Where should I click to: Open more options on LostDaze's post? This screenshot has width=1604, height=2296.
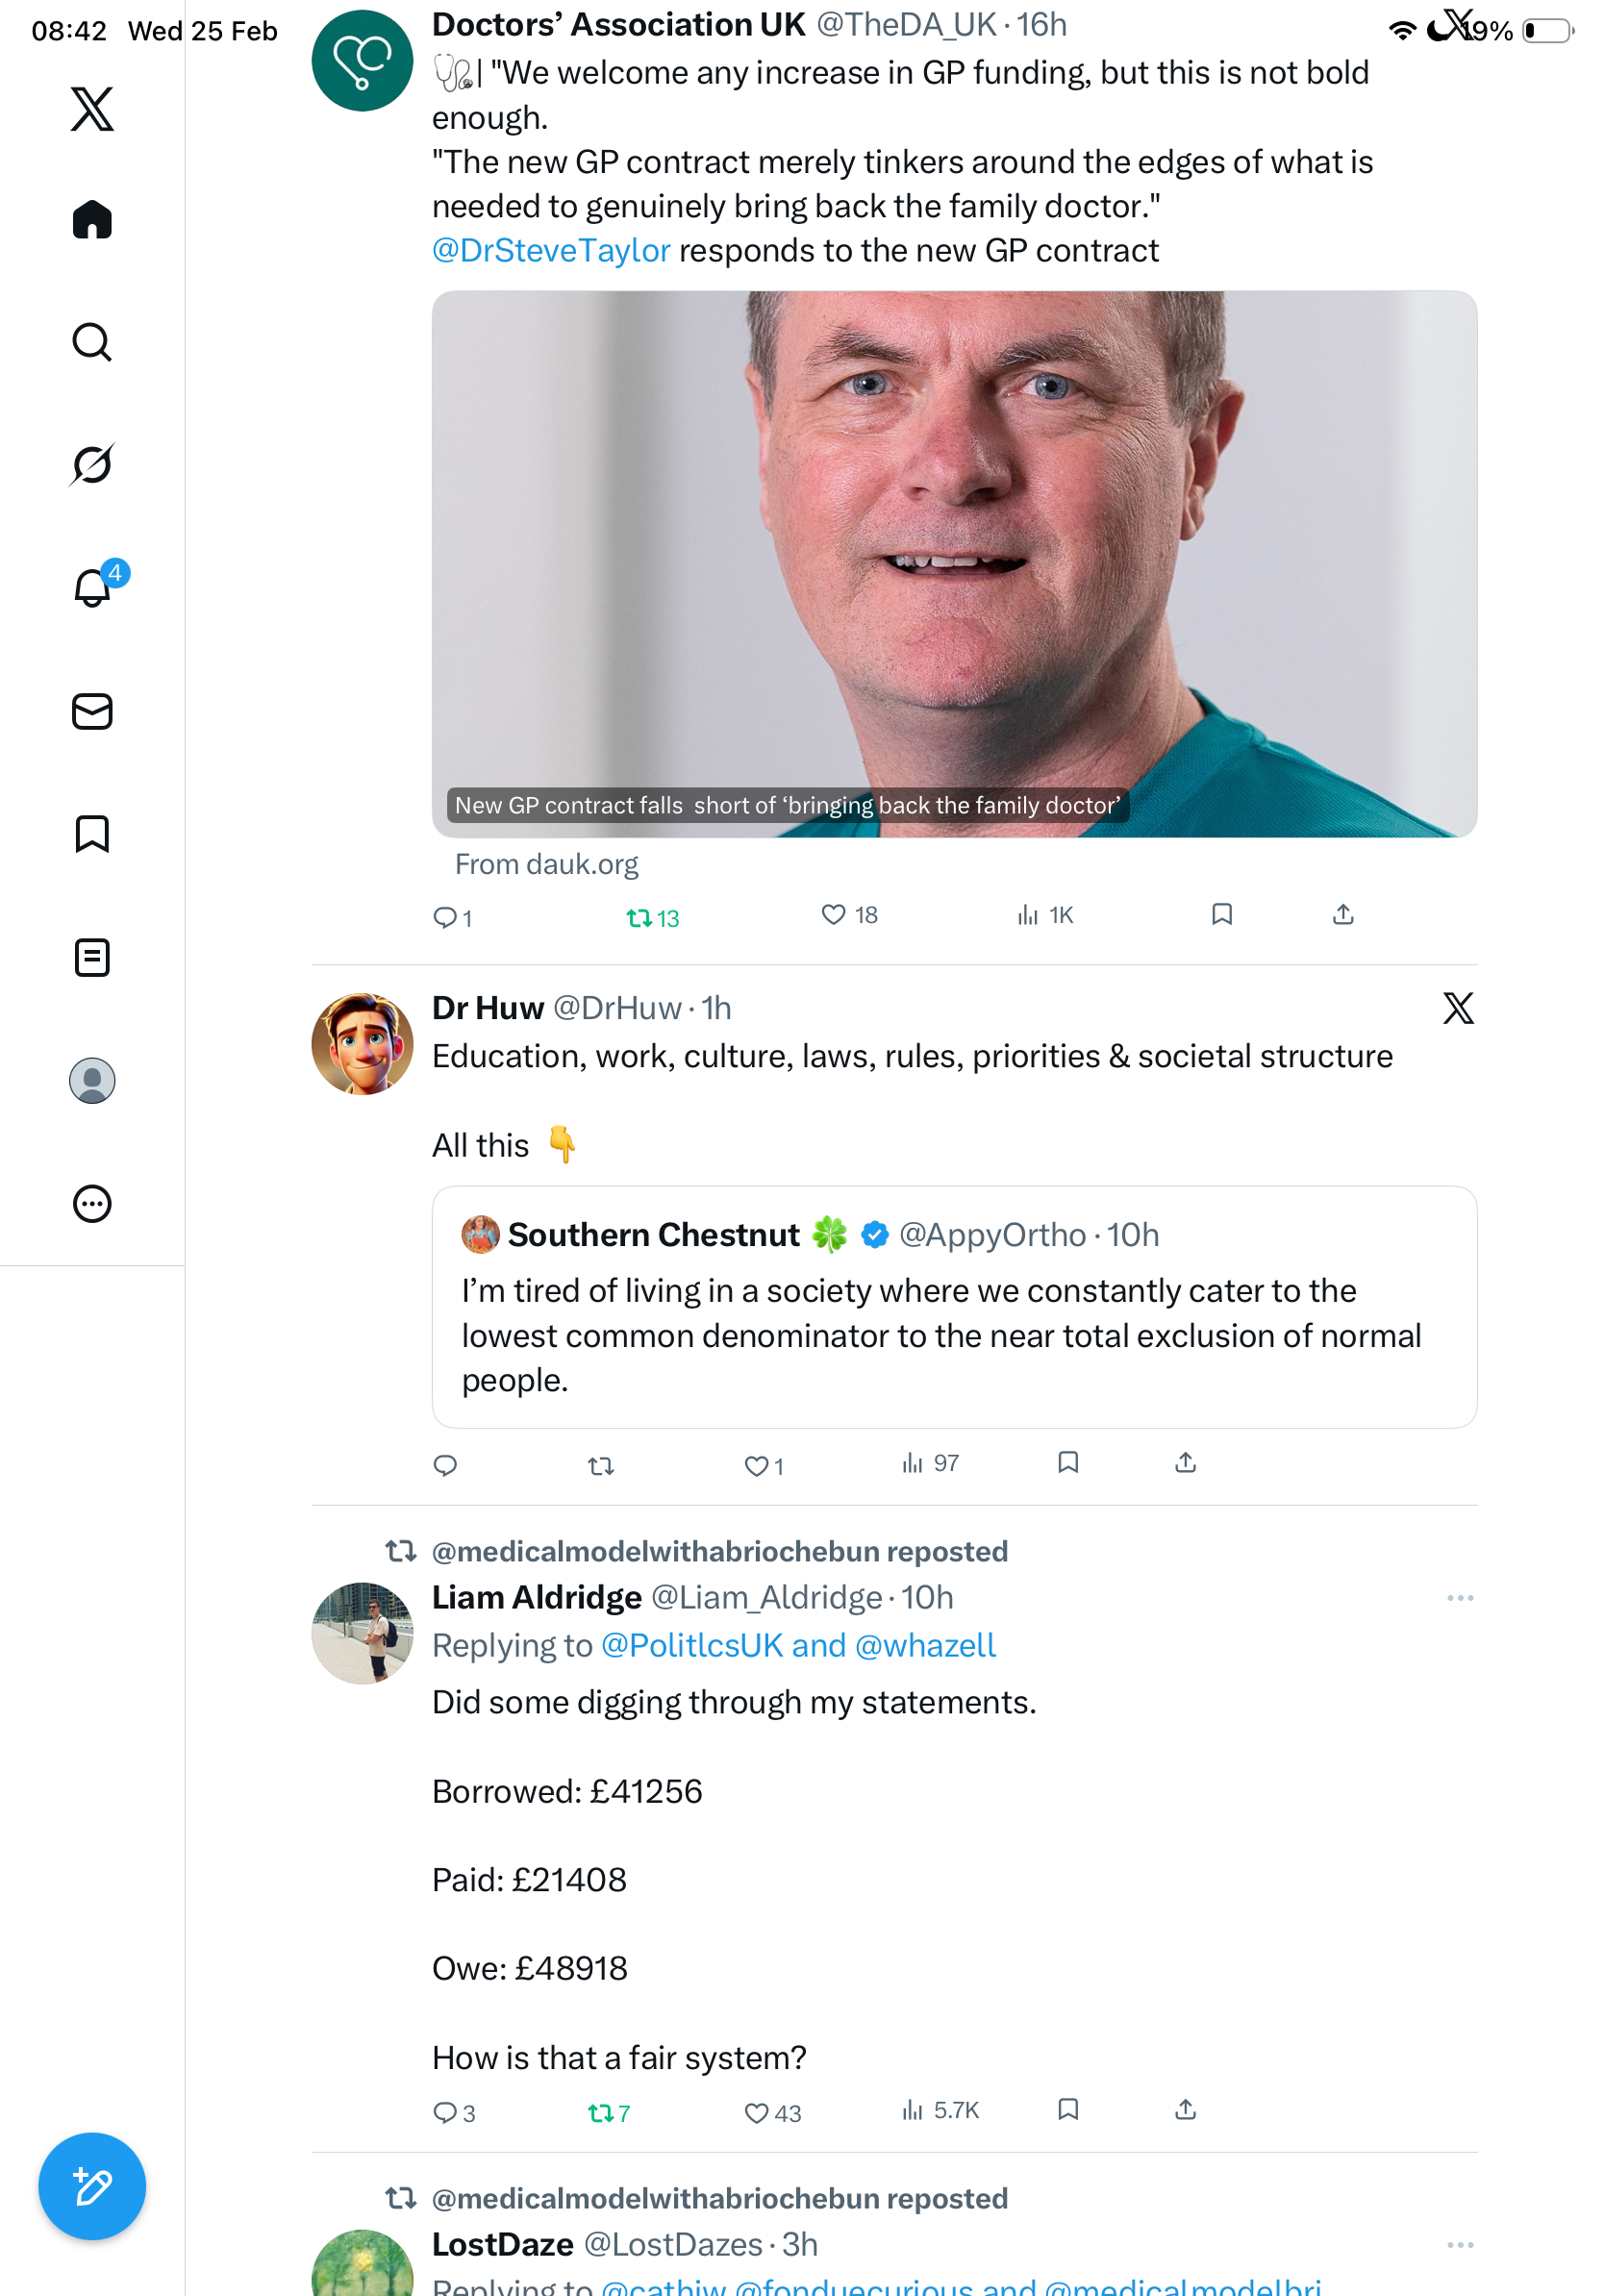click(x=1460, y=2245)
